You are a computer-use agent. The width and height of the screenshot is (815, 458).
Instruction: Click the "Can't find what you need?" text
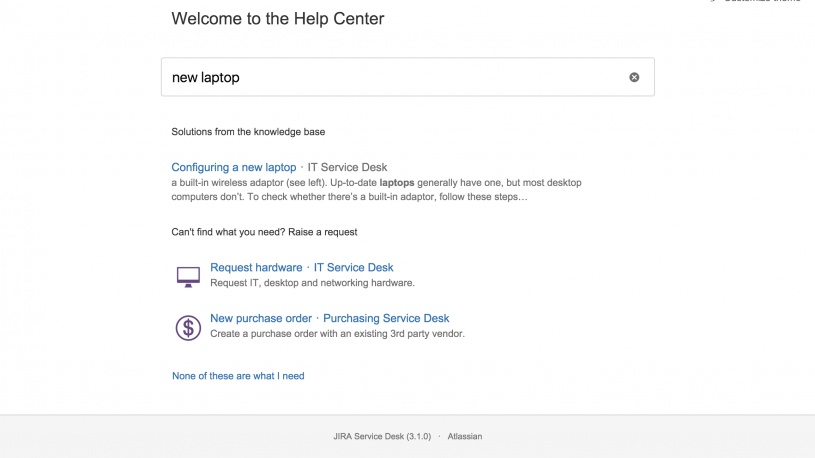point(228,232)
